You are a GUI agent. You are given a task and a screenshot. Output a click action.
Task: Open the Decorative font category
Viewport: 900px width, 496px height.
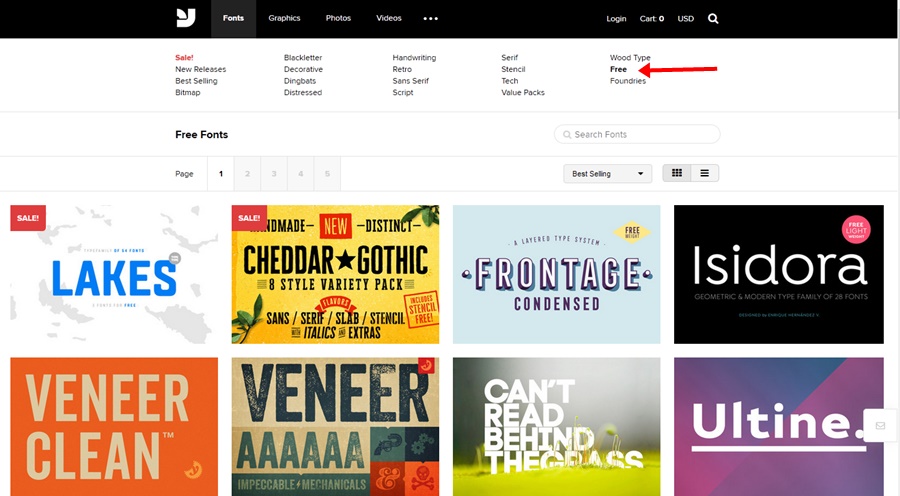pos(303,69)
